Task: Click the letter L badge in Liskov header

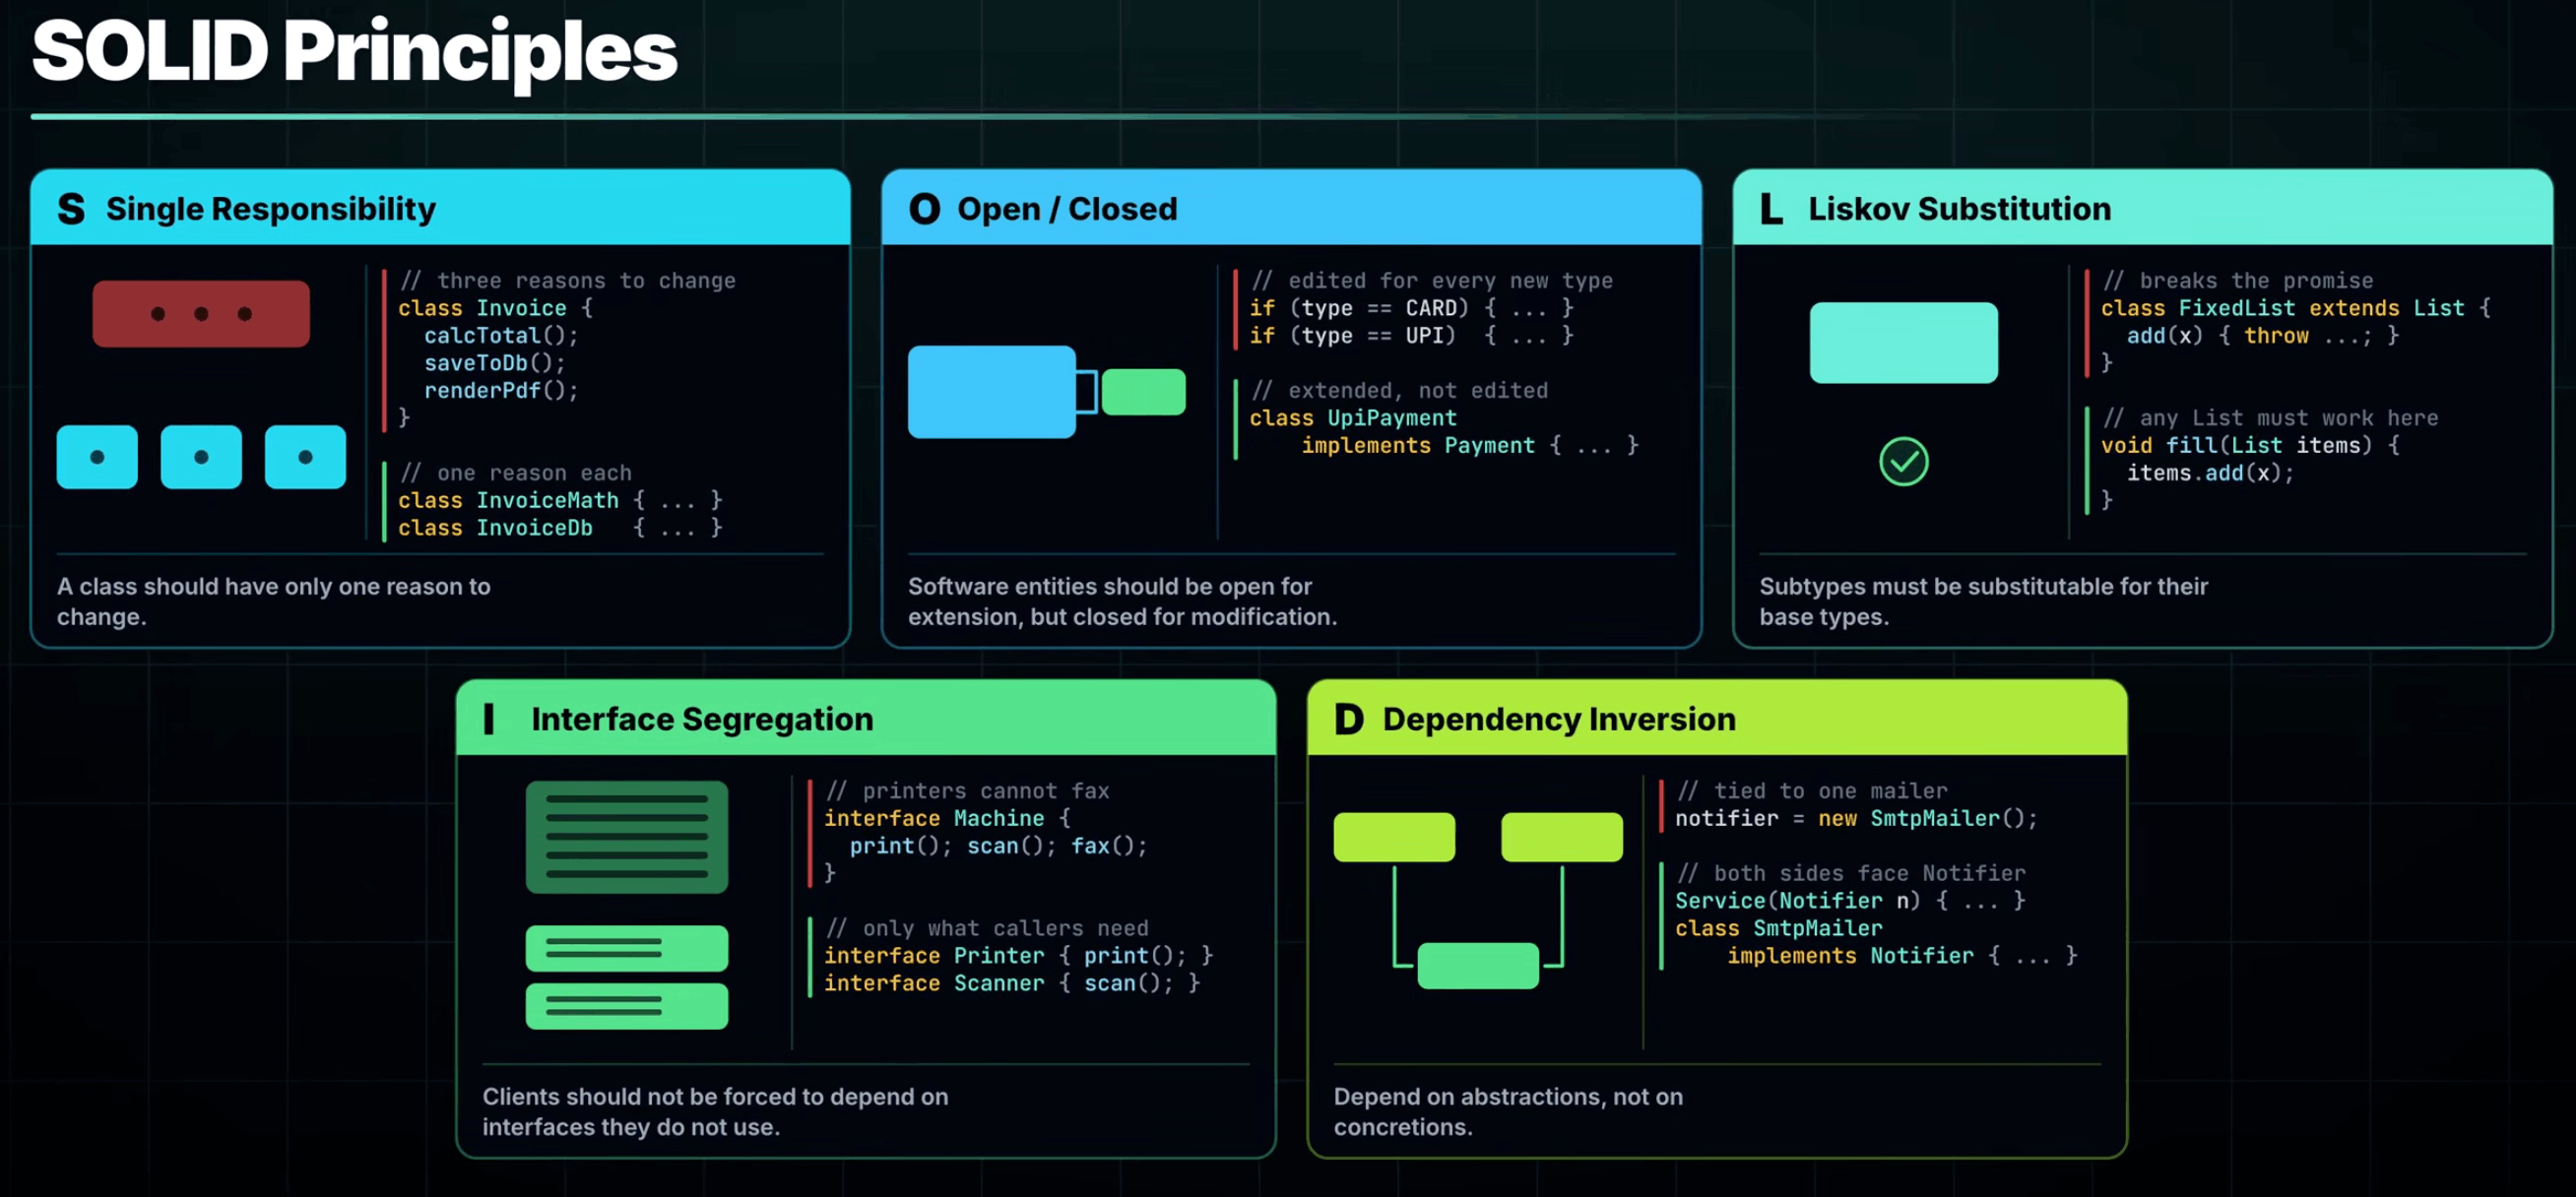Action: 1771,209
